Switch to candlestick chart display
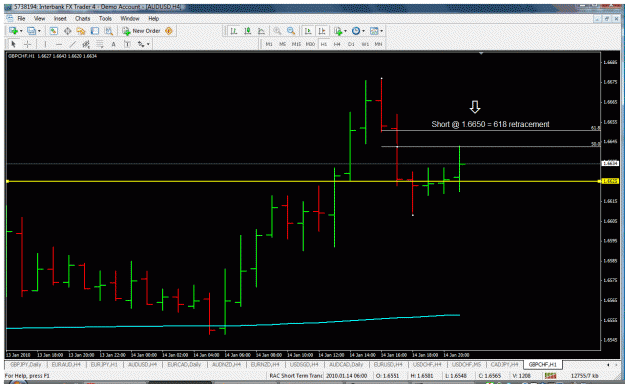This screenshot has width=625, height=384. 248,31
